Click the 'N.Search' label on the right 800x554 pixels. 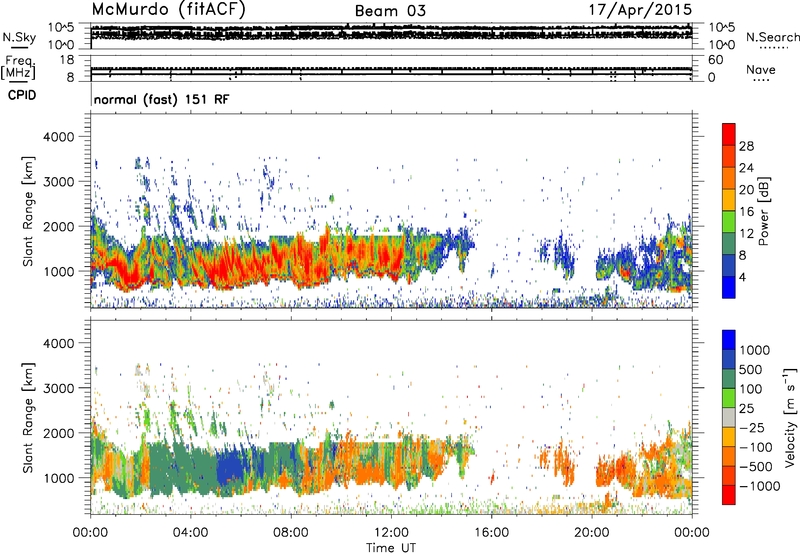[772, 37]
